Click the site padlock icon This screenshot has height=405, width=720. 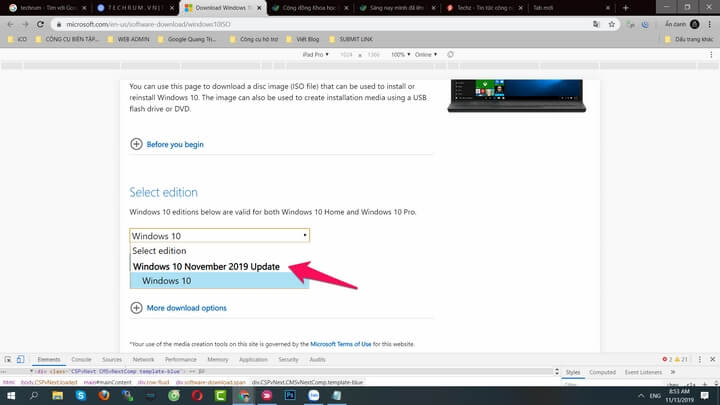click(59, 24)
